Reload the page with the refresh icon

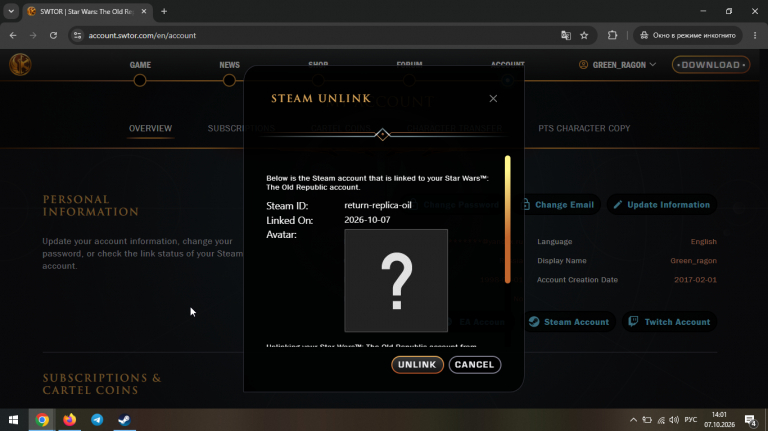[x=53, y=35]
